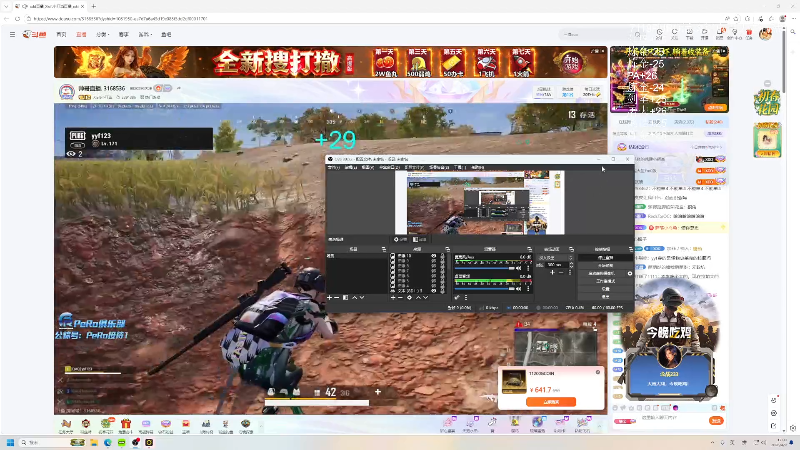Image resolution: width=800 pixels, height=450 pixels.
Task: Click the search magnifier in Douyu header
Action: point(637,34)
